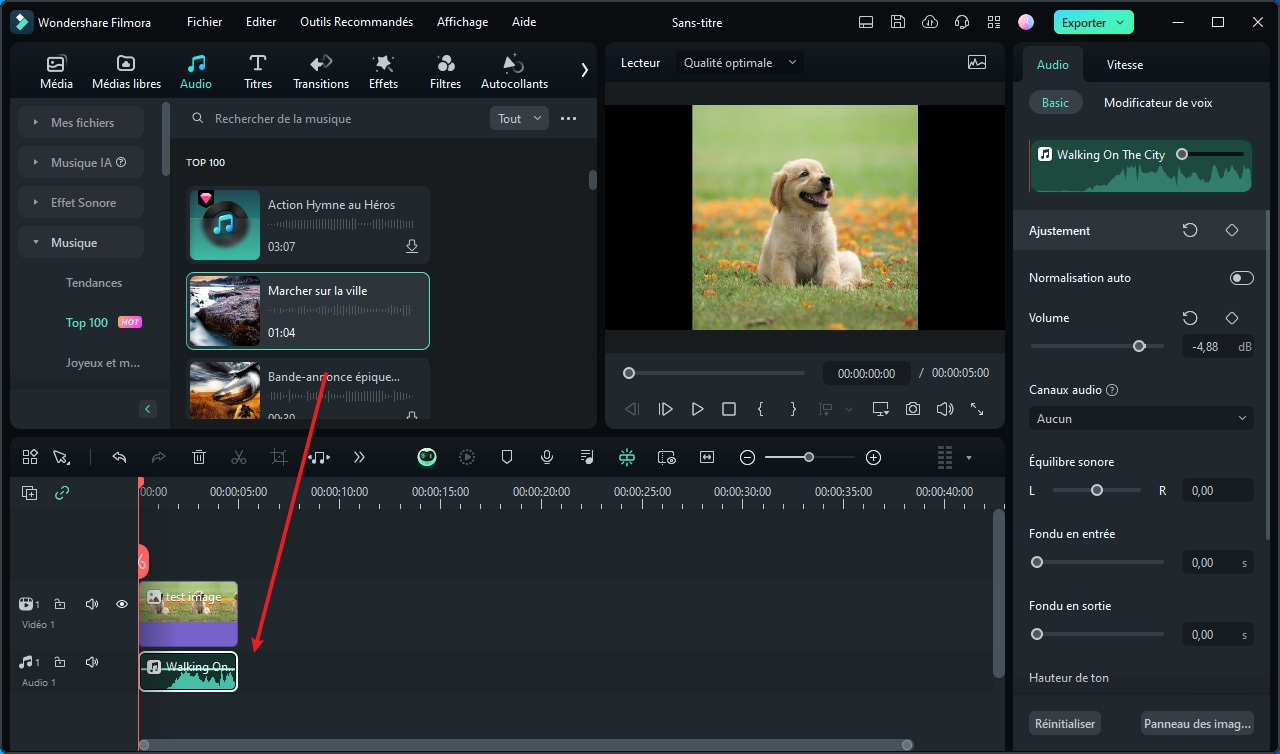Open help for Canaux audio
The width and height of the screenshot is (1280, 754).
[x=1112, y=390]
